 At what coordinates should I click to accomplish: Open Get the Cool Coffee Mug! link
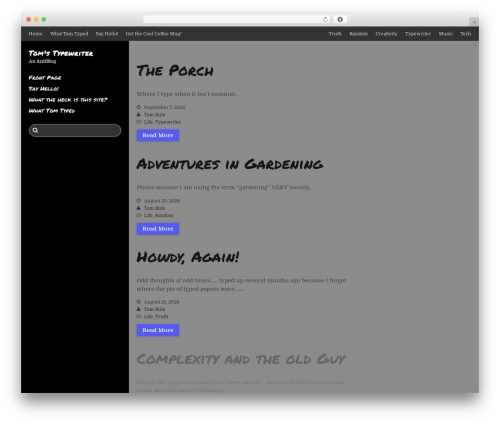(x=153, y=34)
